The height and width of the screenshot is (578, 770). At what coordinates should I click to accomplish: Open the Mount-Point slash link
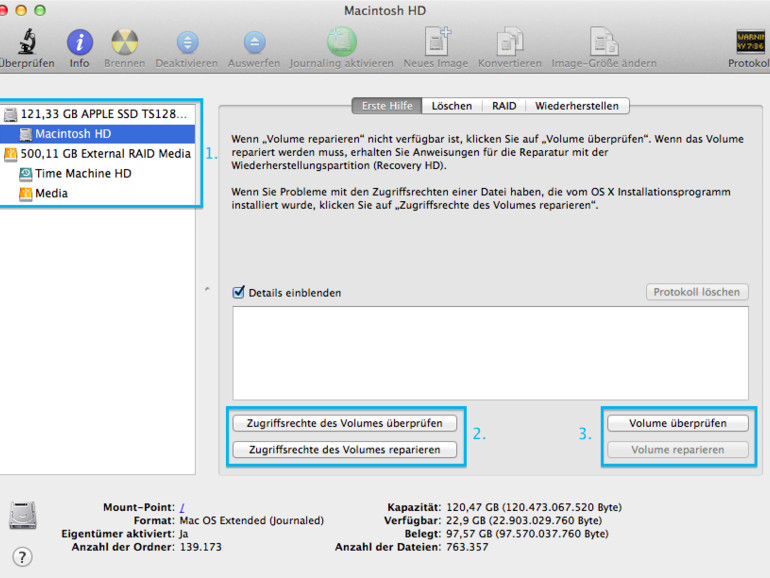coord(182,508)
